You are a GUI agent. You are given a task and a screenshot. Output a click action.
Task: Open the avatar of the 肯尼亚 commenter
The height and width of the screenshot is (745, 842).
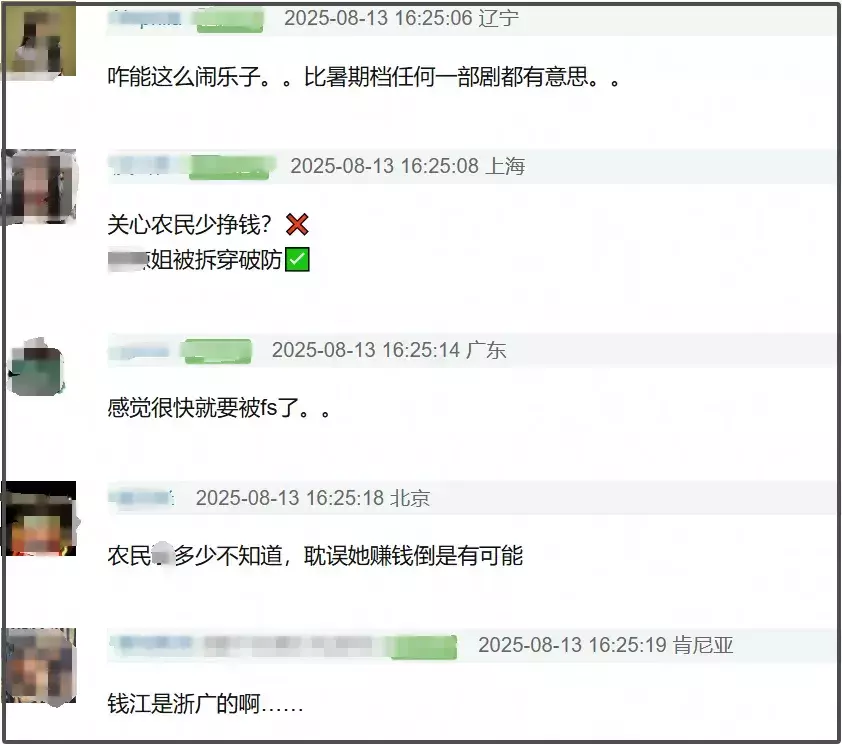pyautogui.click(x=40, y=665)
